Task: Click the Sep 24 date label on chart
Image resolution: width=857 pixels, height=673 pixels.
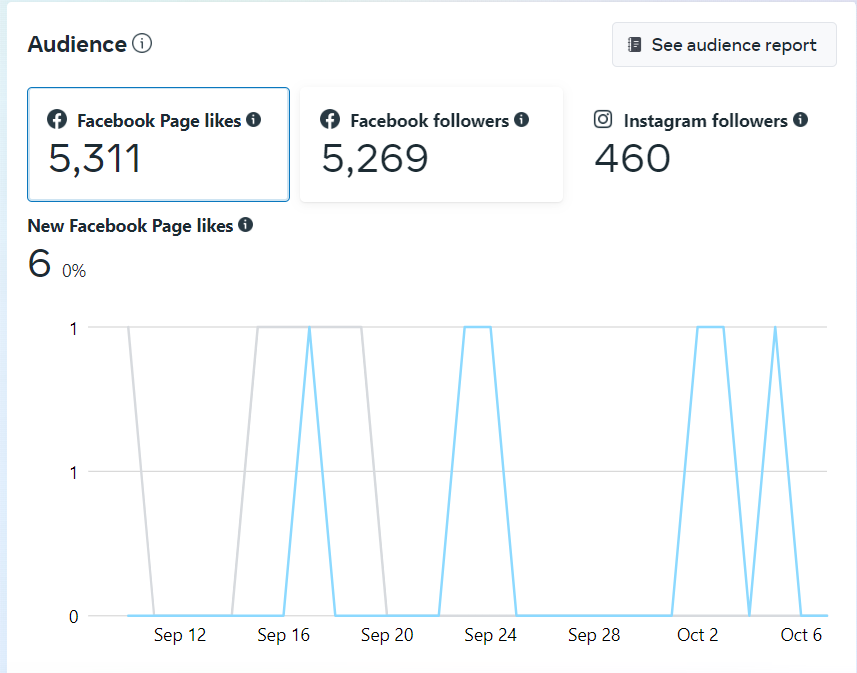Action: [x=491, y=635]
